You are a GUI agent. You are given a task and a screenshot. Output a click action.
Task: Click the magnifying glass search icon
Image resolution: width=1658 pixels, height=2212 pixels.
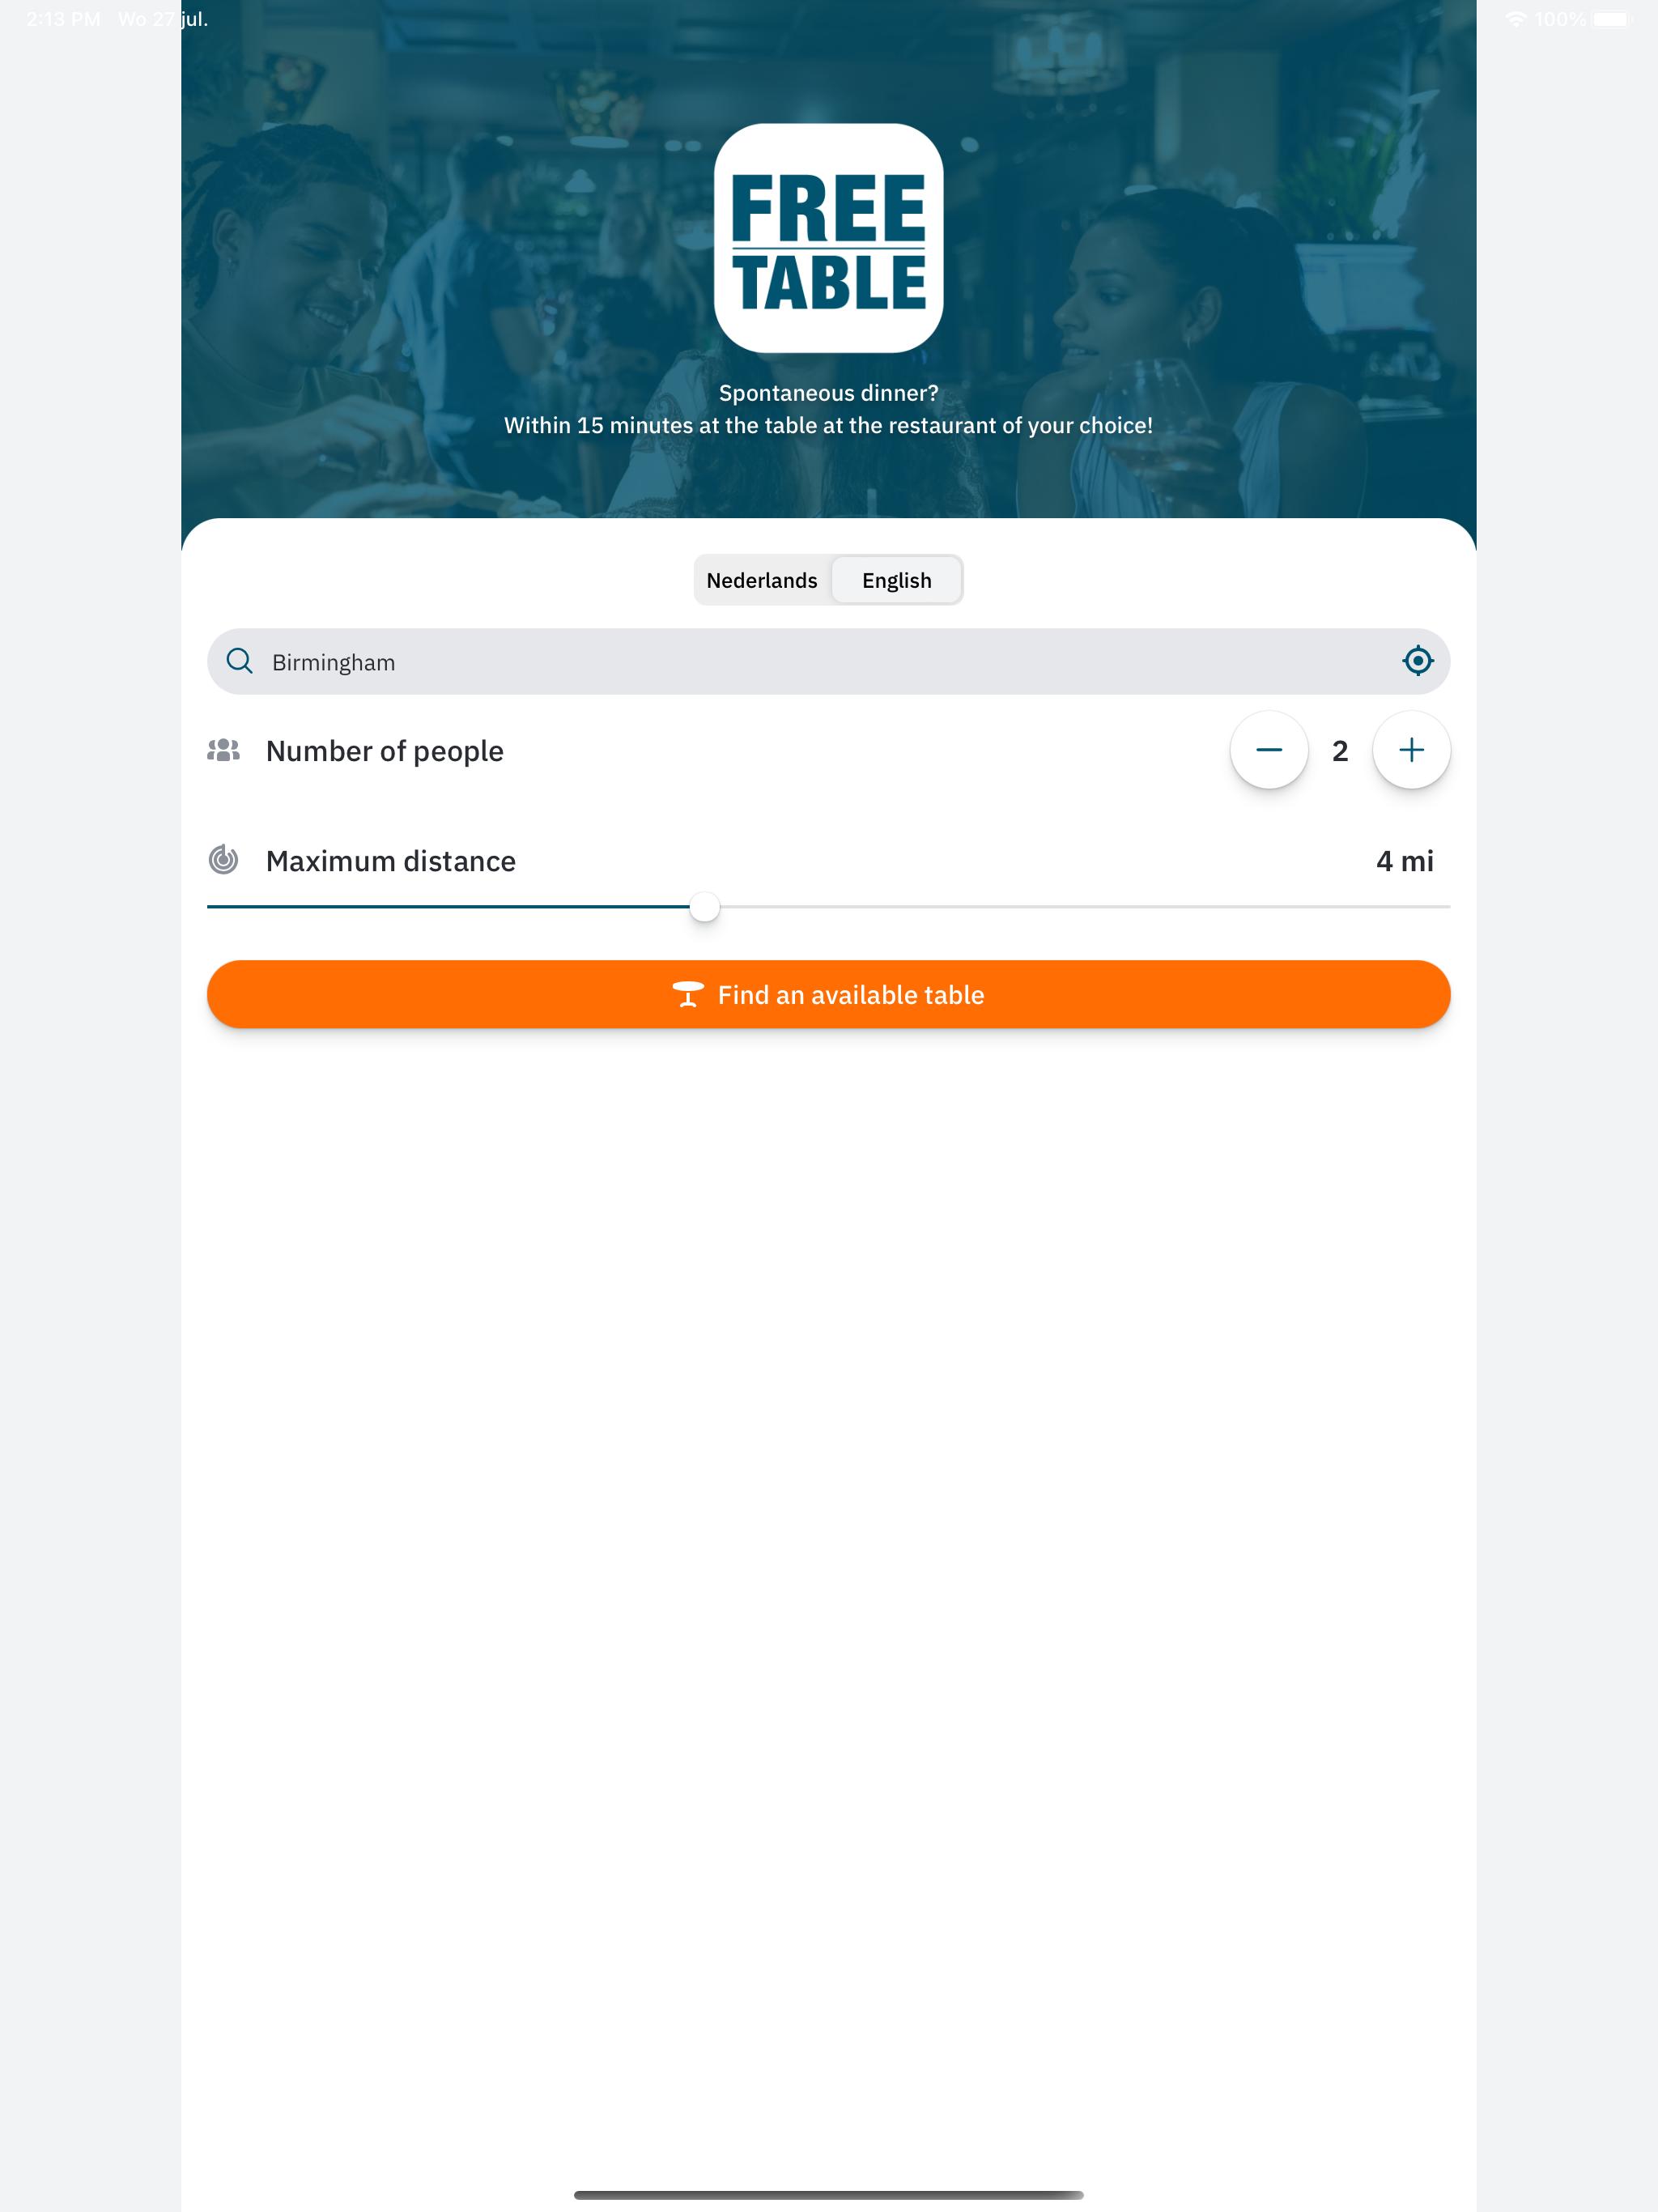pyautogui.click(x=240, y=661)
